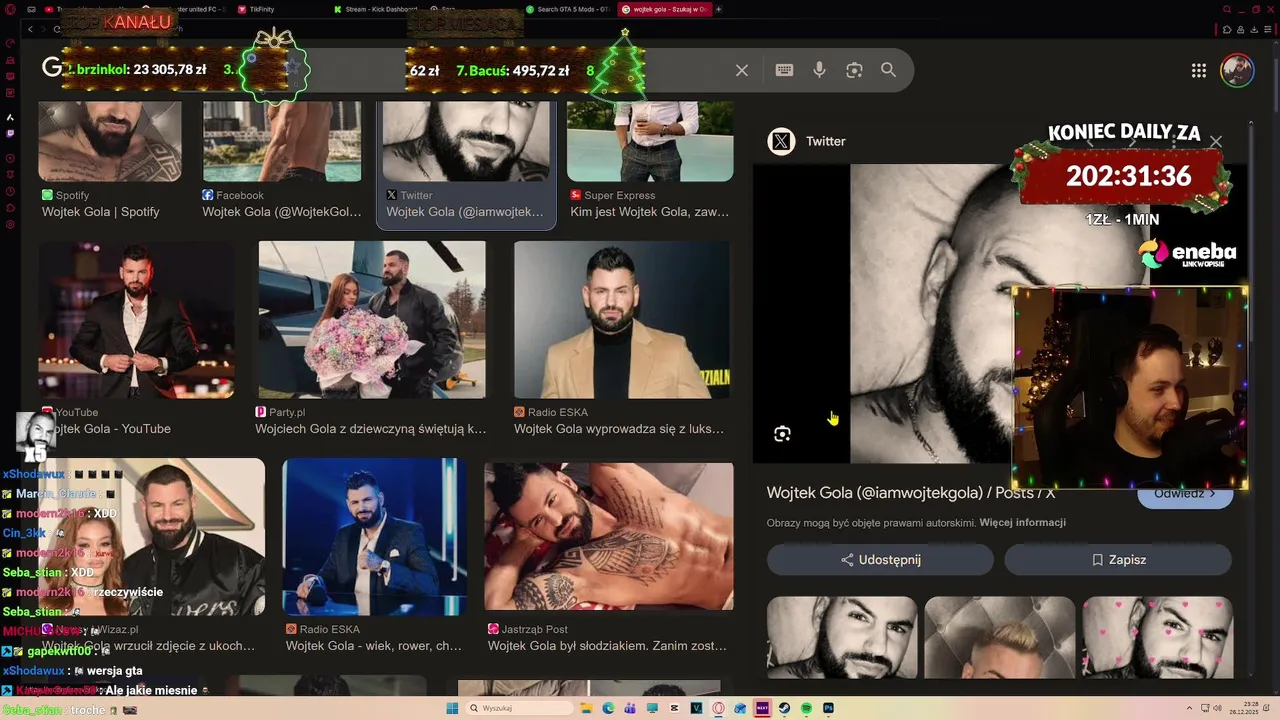This screenshot has width=1280, height=720.
Task: Launch Microsoft Edge from the taskbar
Action: [609, 708]
